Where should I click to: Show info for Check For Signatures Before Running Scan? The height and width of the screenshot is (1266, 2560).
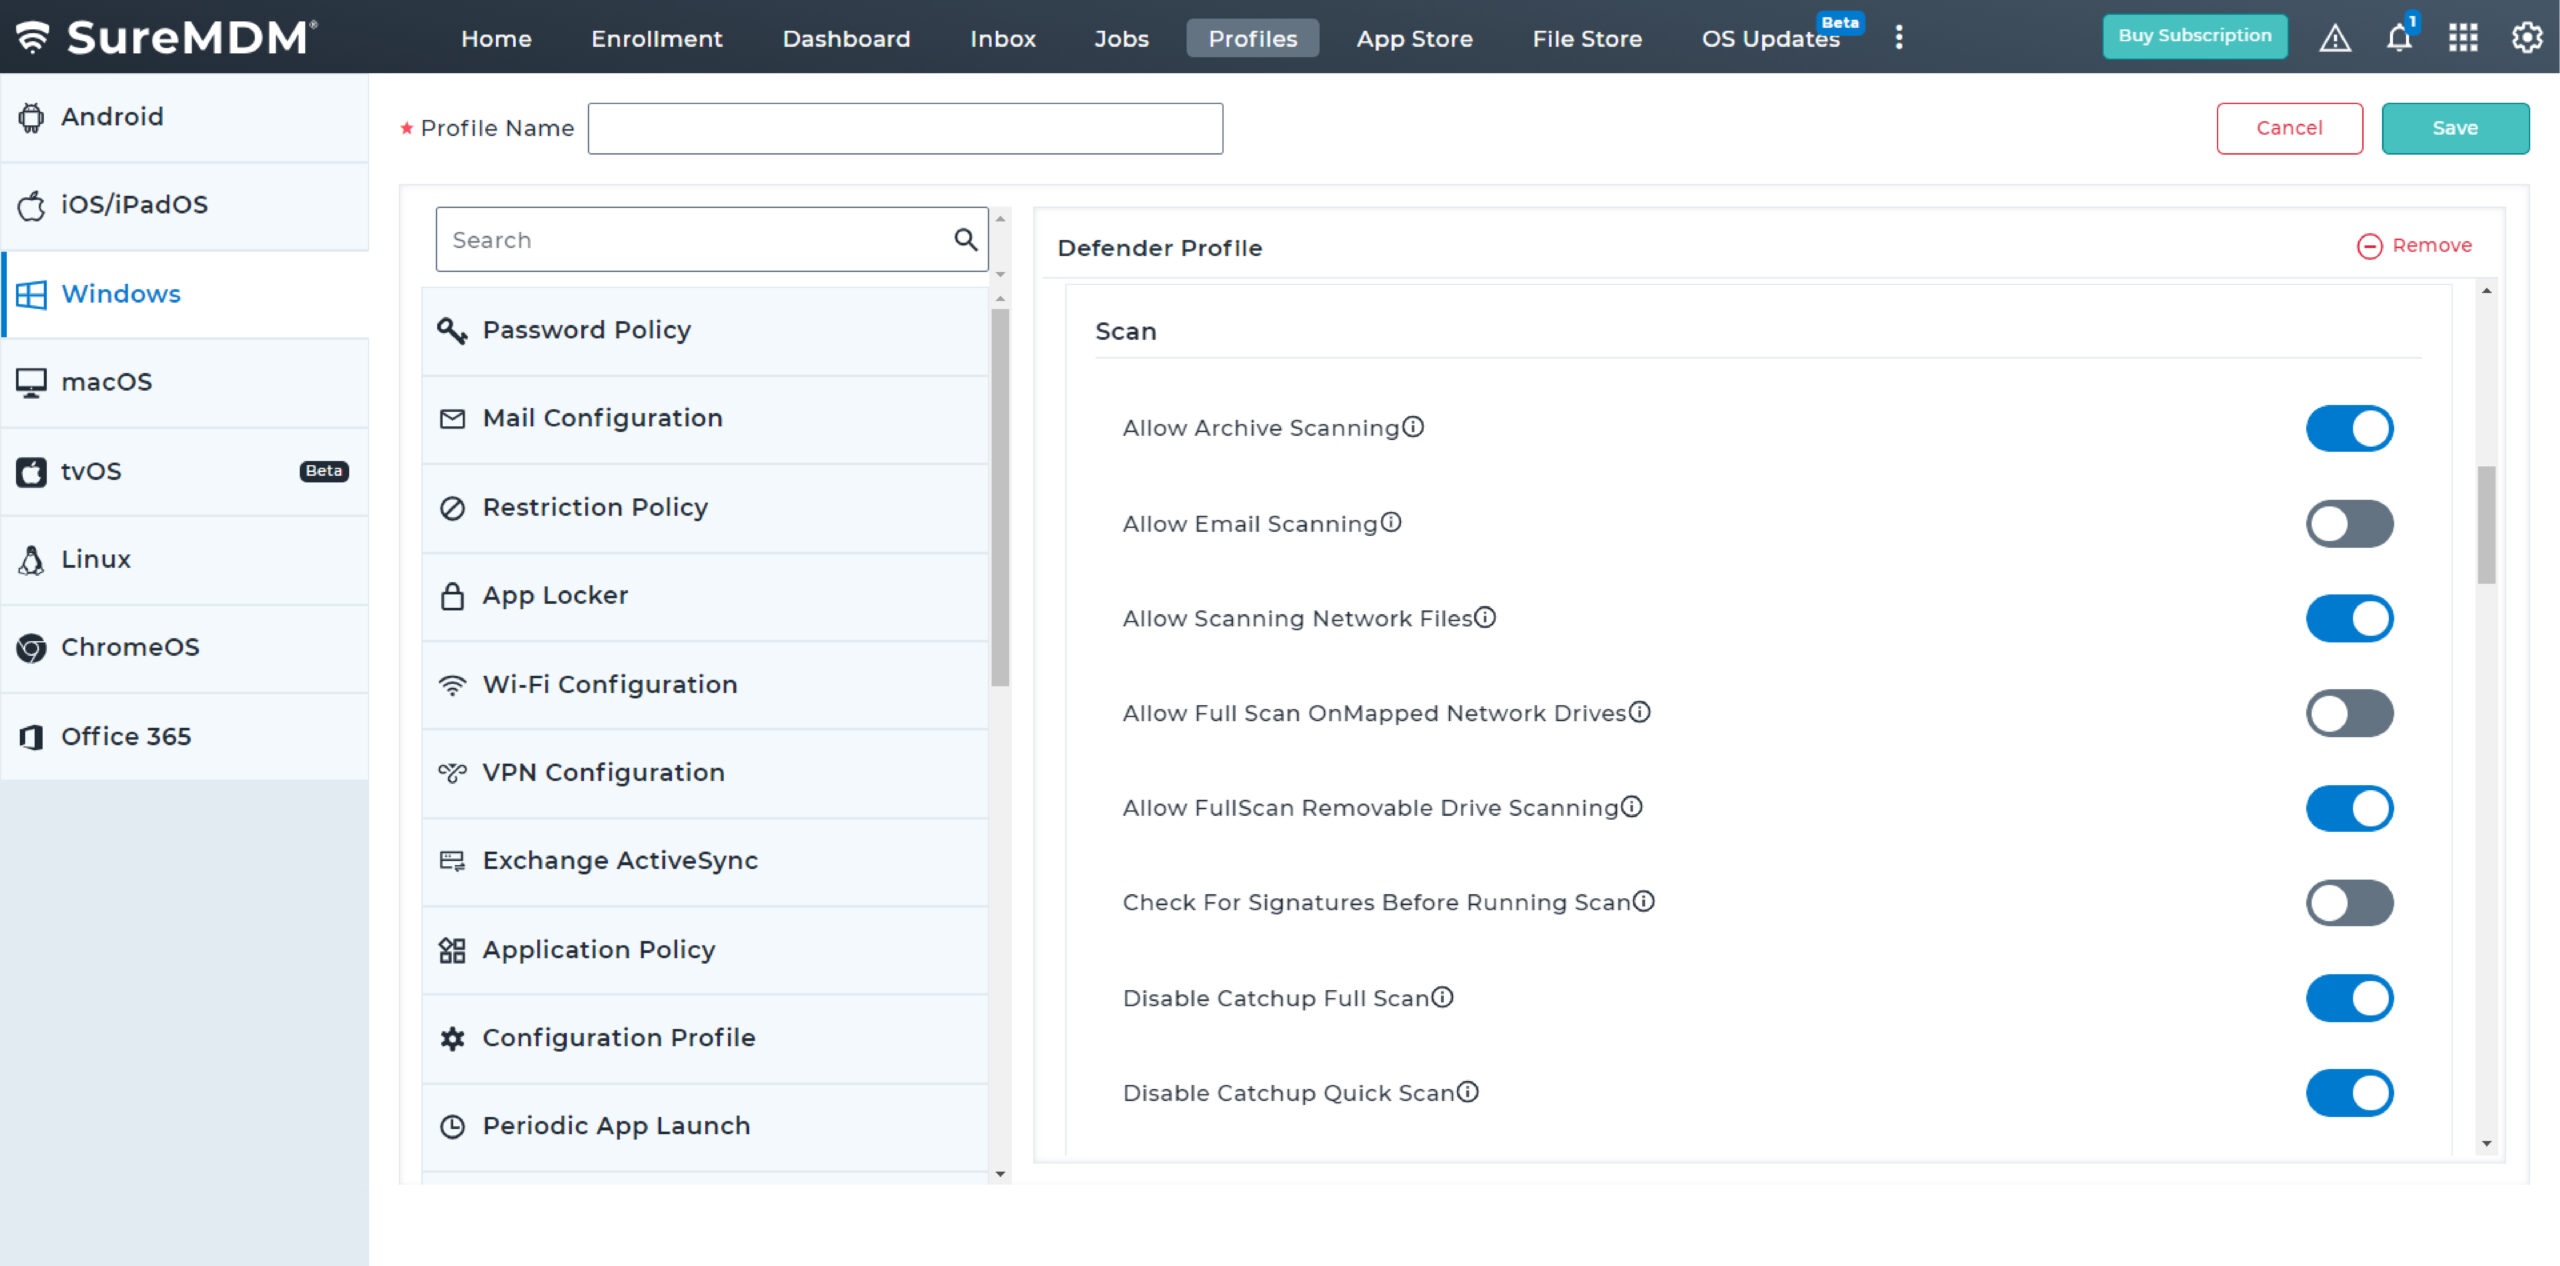click(x=1644, y=901)
